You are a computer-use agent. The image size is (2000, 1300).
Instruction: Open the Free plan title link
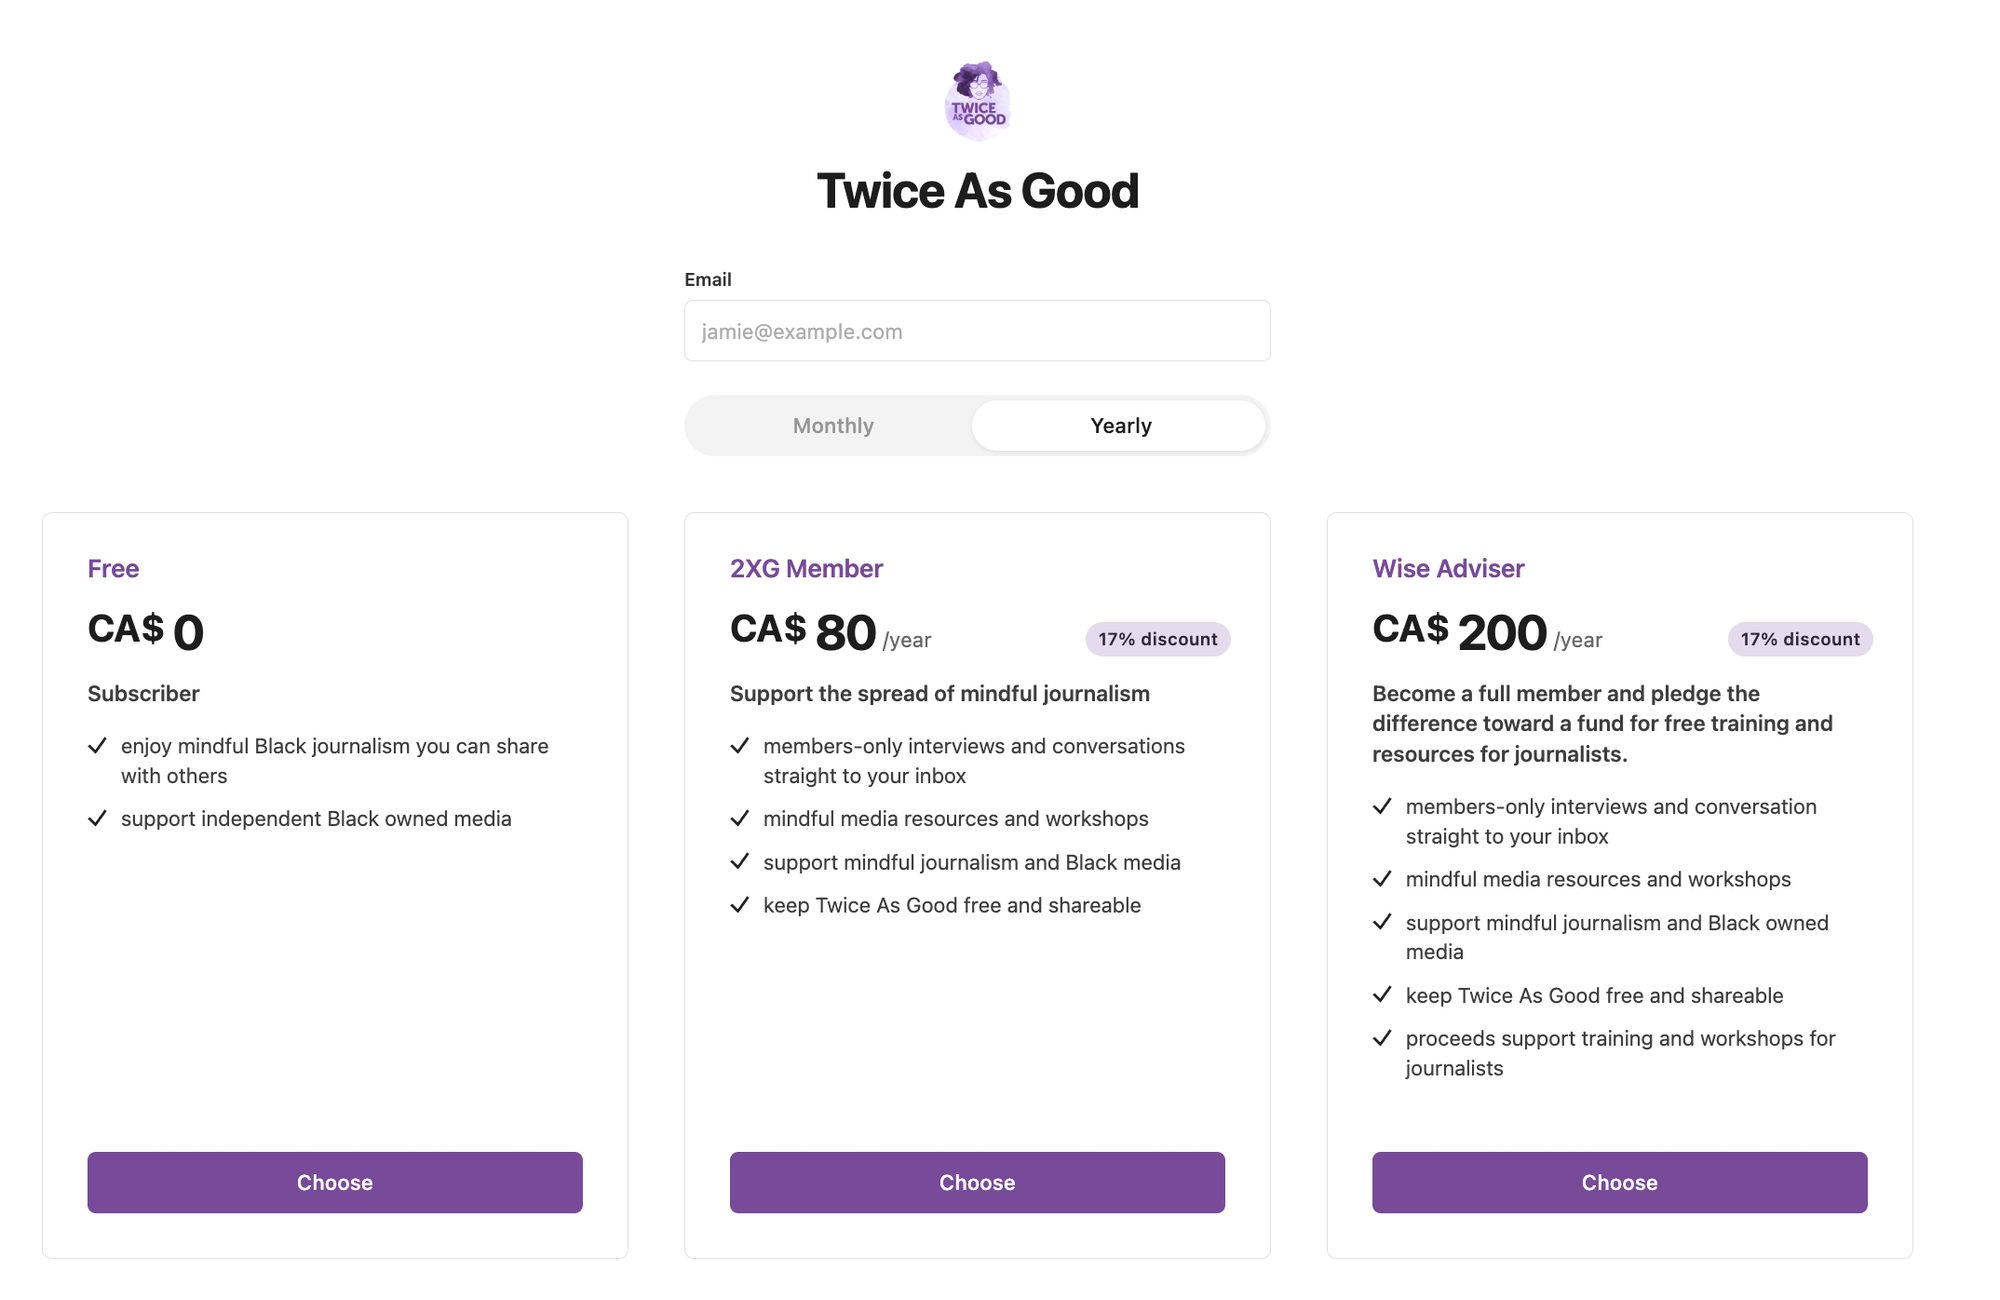coord(113,568)
